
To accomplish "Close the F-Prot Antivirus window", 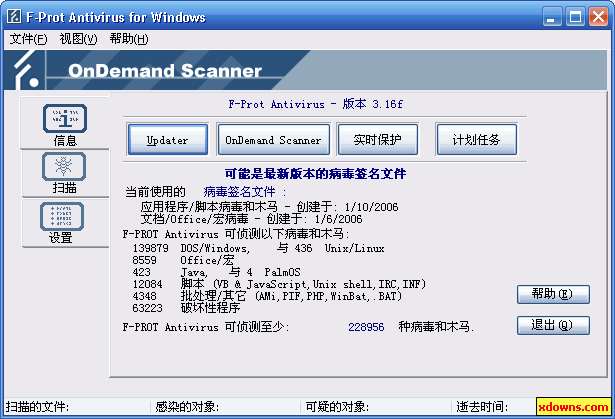I will tap(599, 17).
